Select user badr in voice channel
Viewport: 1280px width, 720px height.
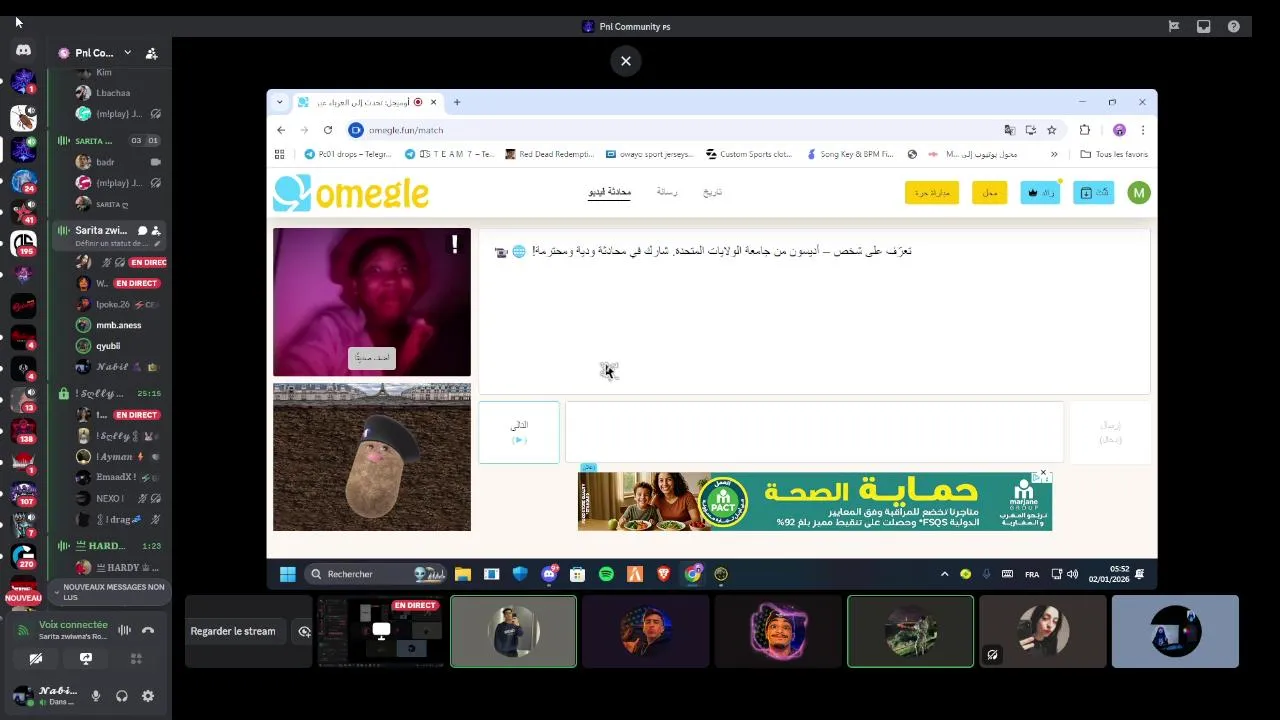(118, 162)
